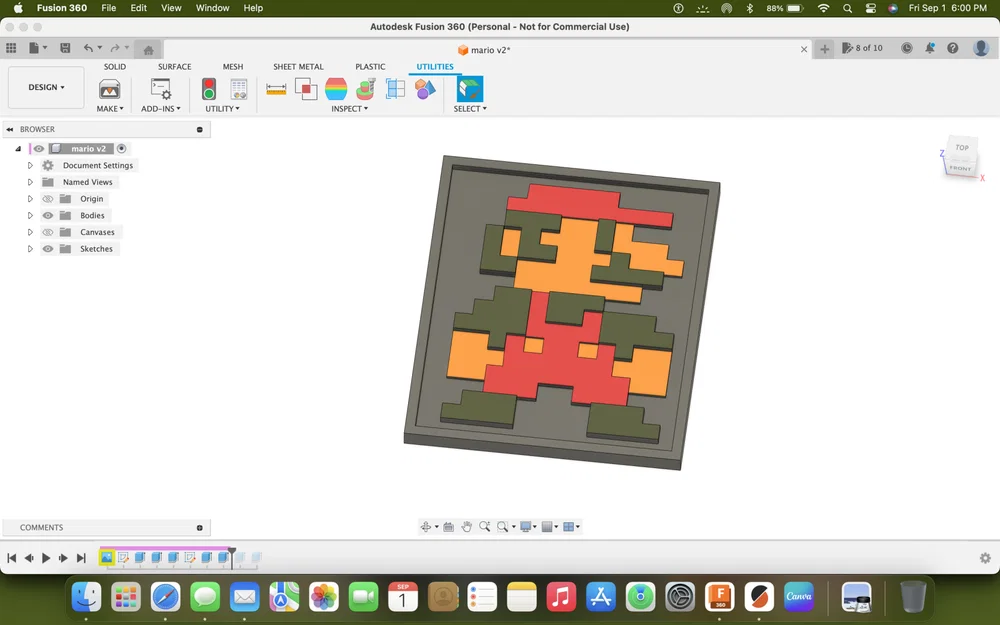1000x625 pixels.
Task: Expand the Bodies folder arrow
Action: (30, 216)
